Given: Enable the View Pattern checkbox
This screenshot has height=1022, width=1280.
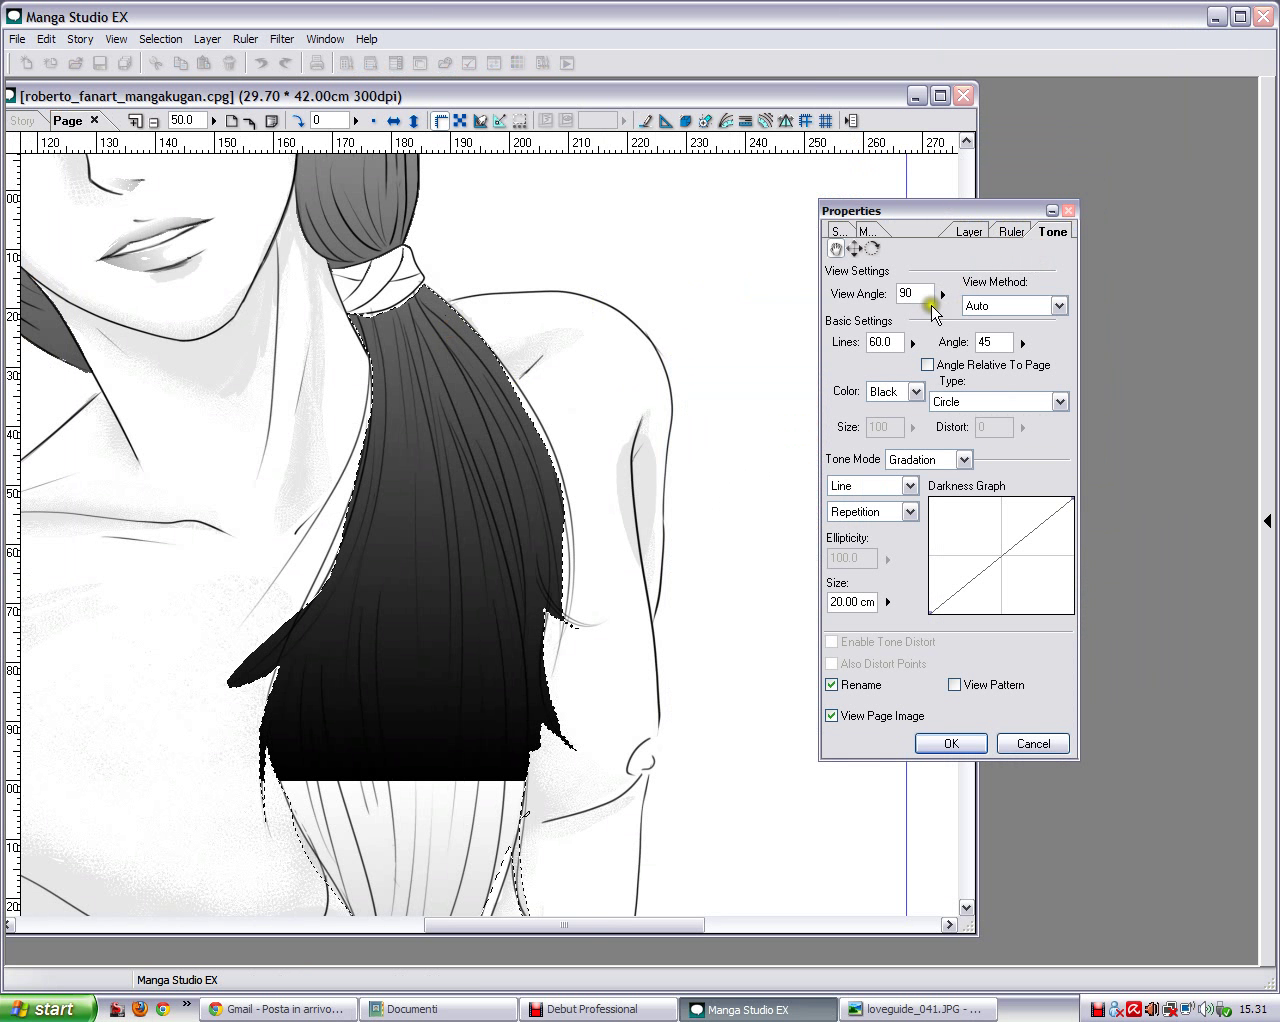Looking at the screenshot, I should [954, 685].
